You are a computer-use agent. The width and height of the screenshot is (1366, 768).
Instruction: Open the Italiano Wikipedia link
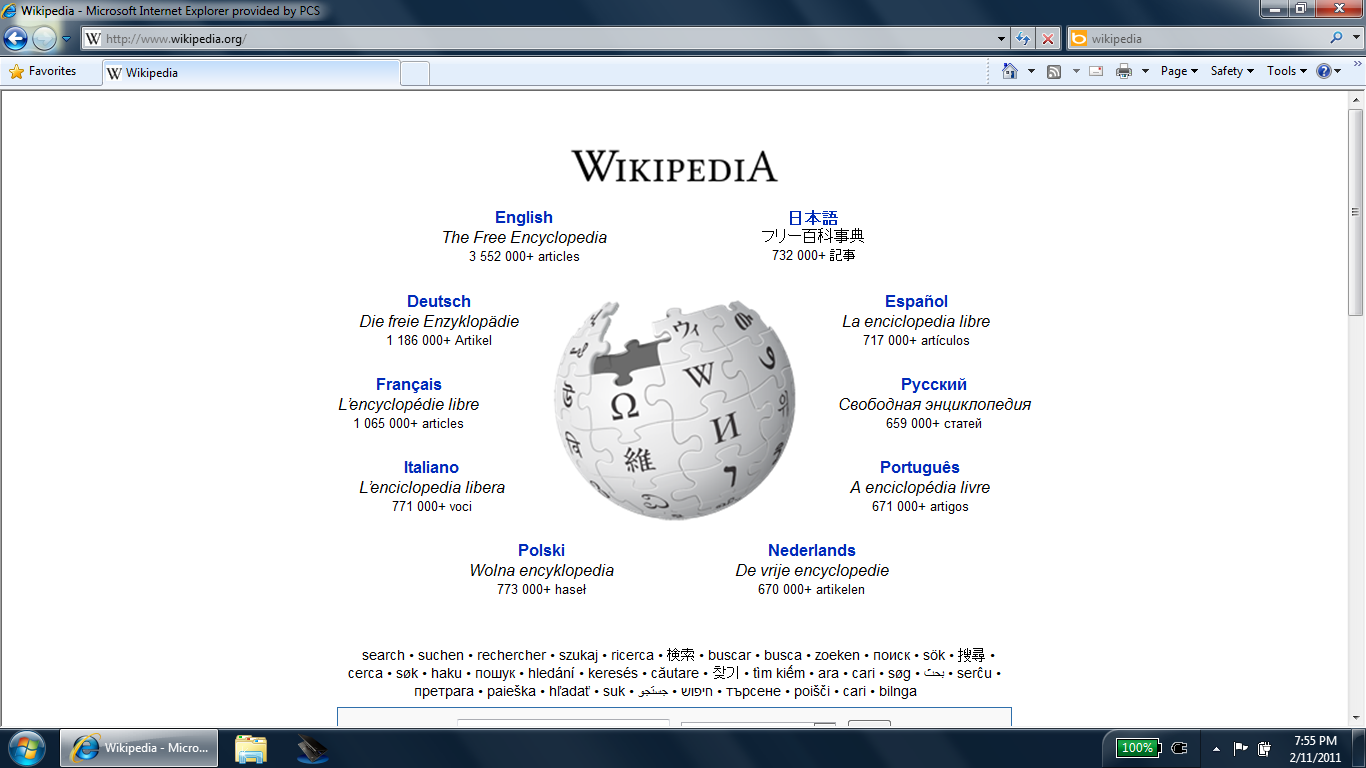431,467
